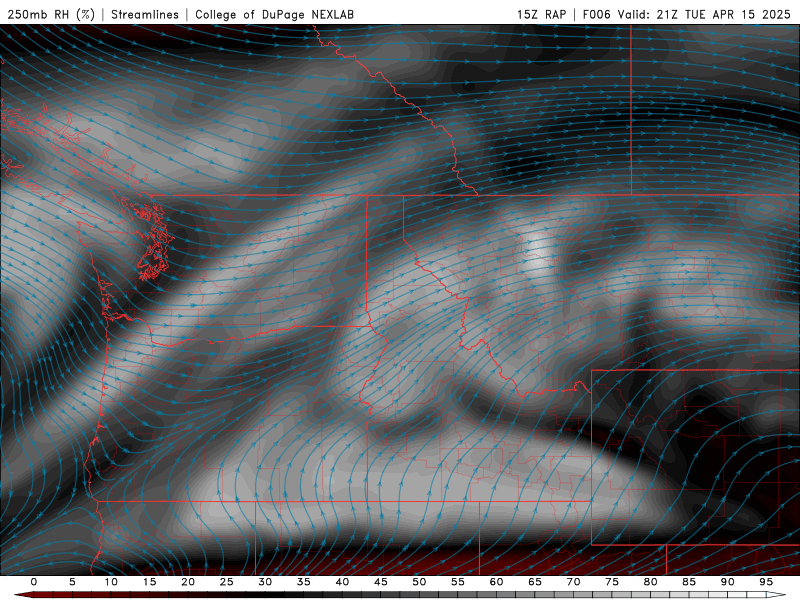Click the colorbar label '45'

(381, 582)
